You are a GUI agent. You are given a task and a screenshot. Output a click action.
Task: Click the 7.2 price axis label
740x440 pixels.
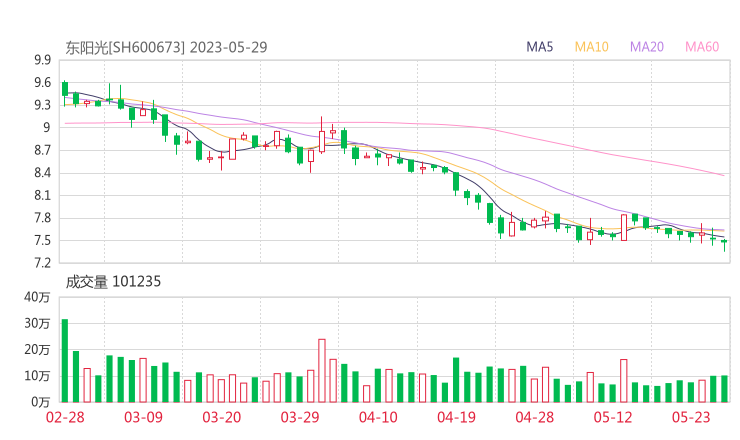pyautogui.click(x=42, y=263)
